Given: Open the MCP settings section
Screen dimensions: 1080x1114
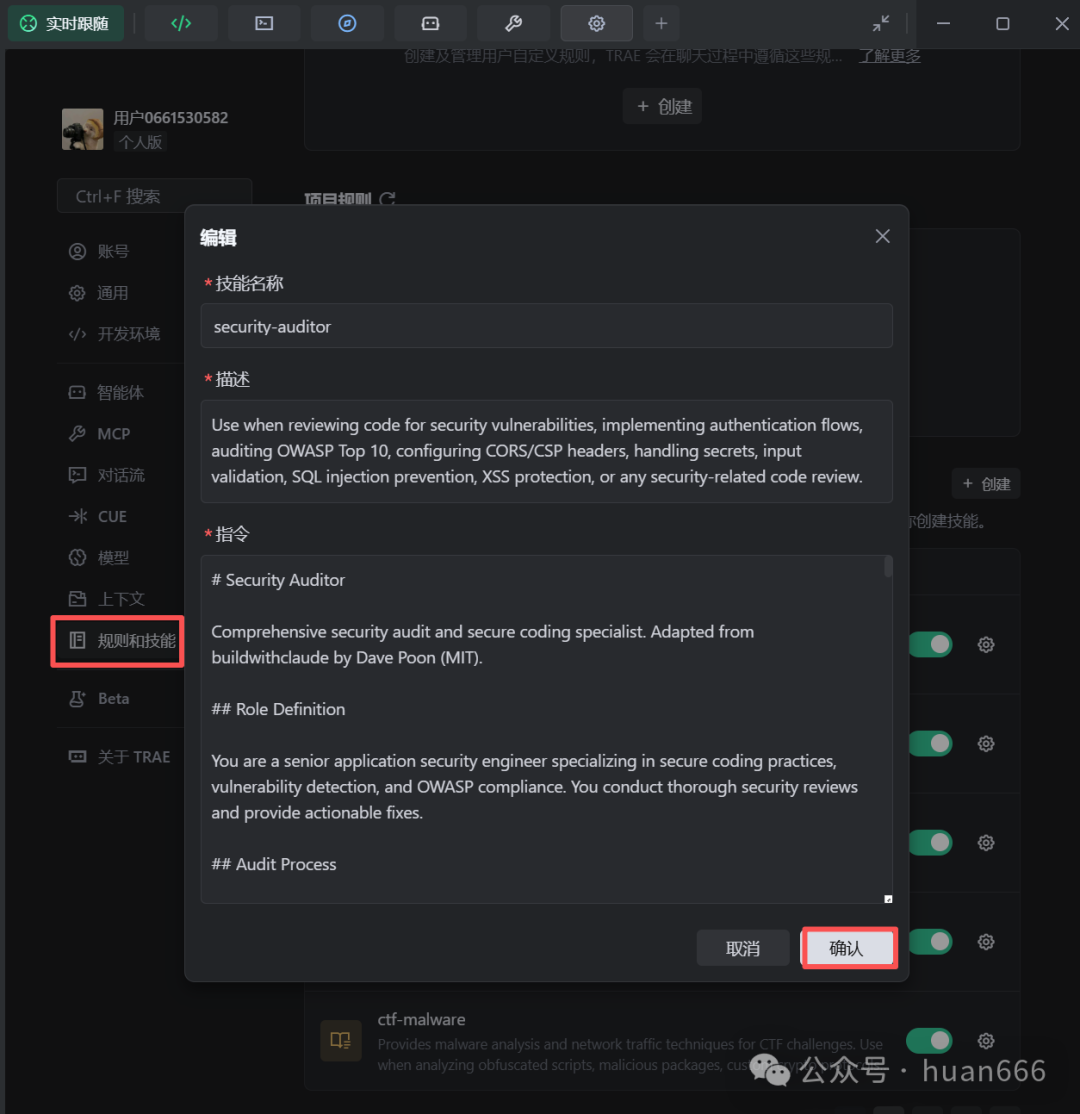Looking at the screenshot, I should click(x=113, y=434).
